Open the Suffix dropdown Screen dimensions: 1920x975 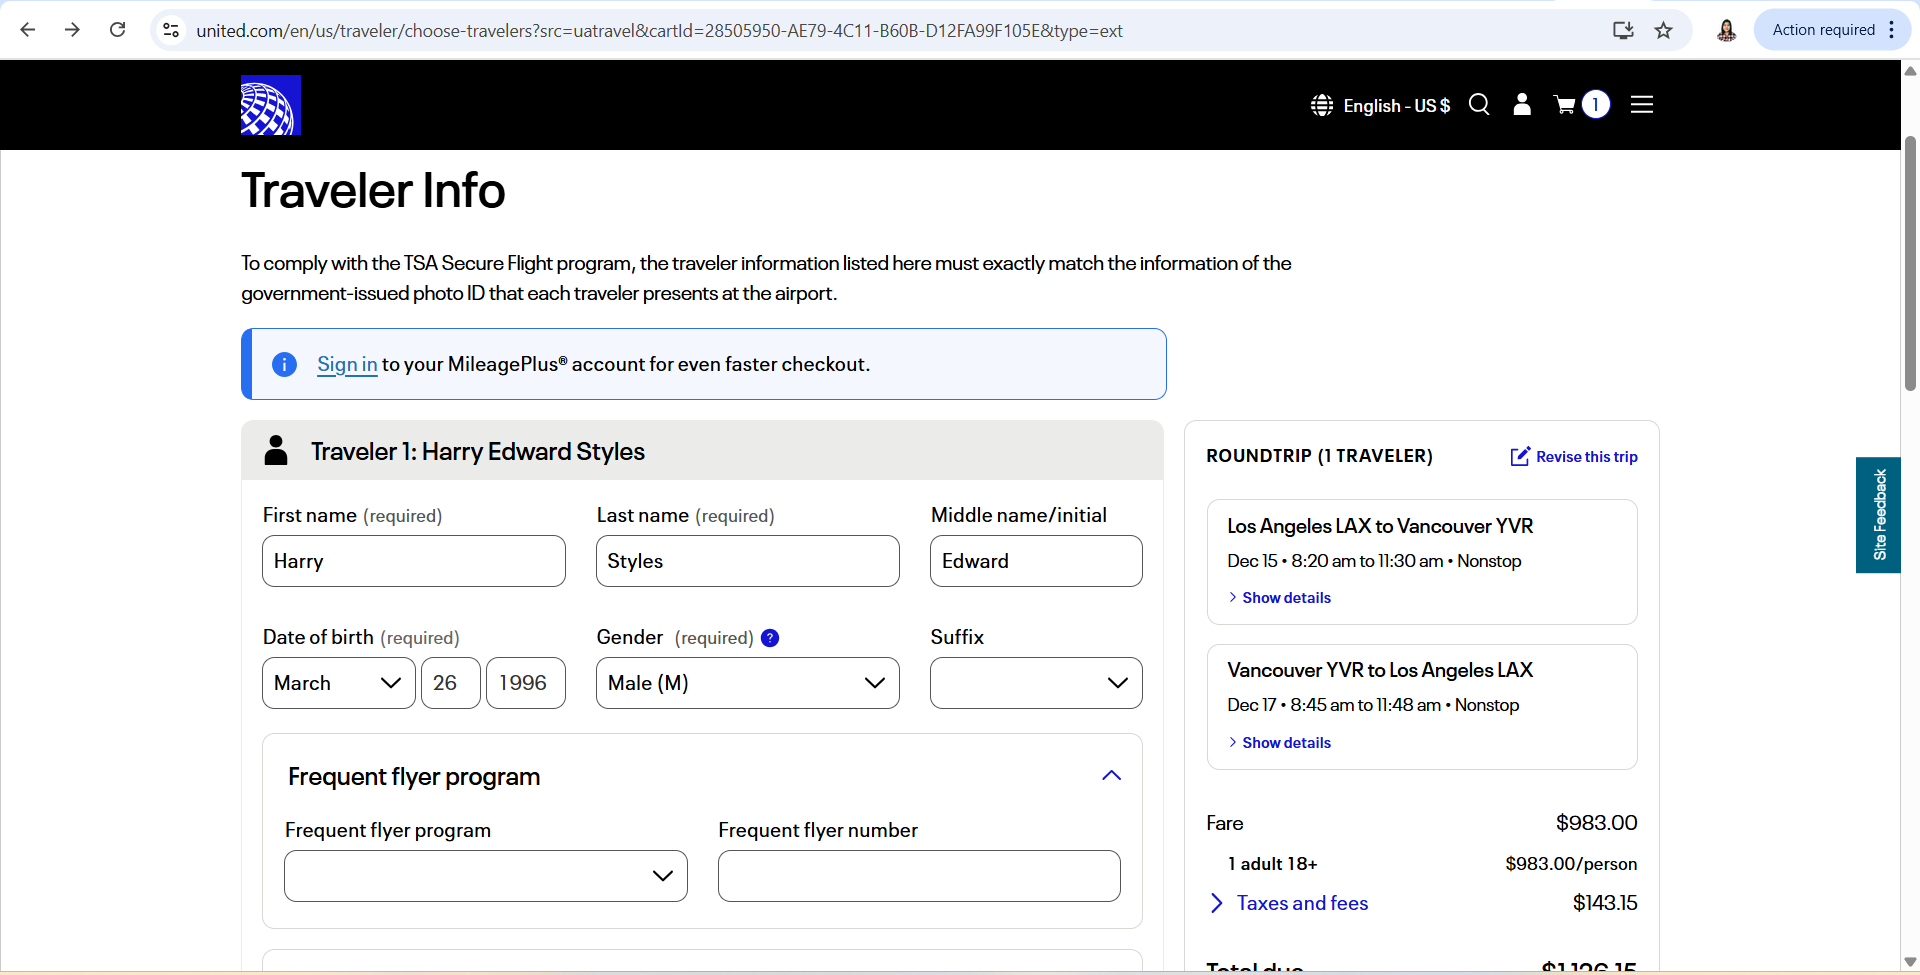(x=1035, y=683)
